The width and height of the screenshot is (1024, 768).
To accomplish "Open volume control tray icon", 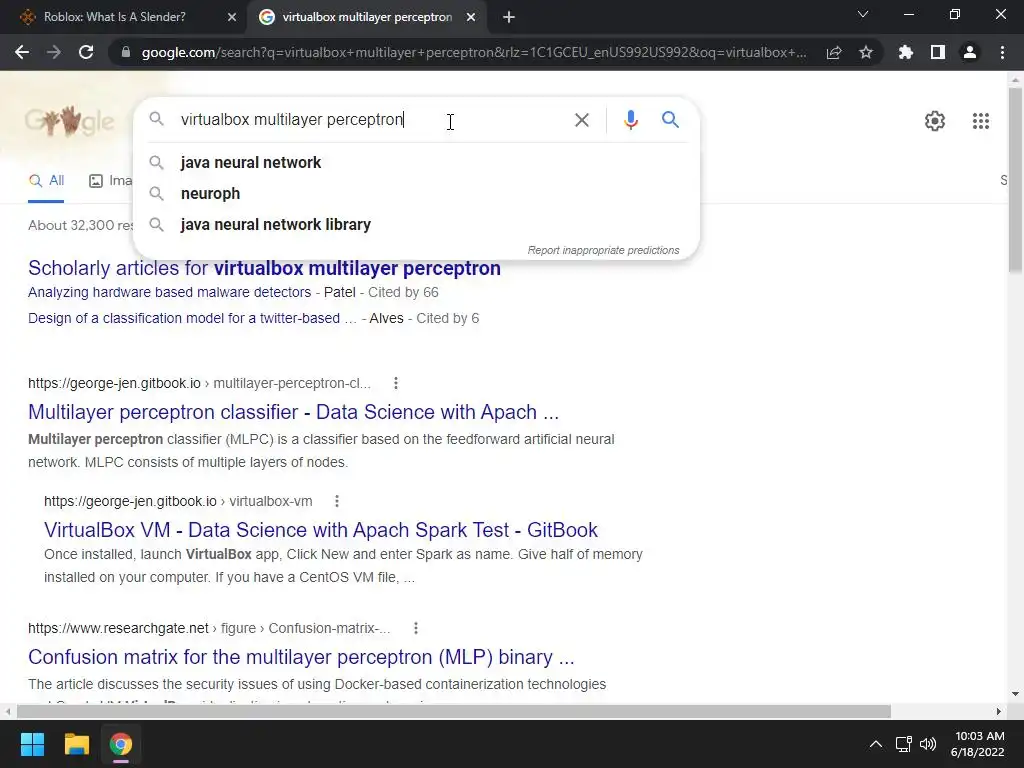I will coord(928,744).
